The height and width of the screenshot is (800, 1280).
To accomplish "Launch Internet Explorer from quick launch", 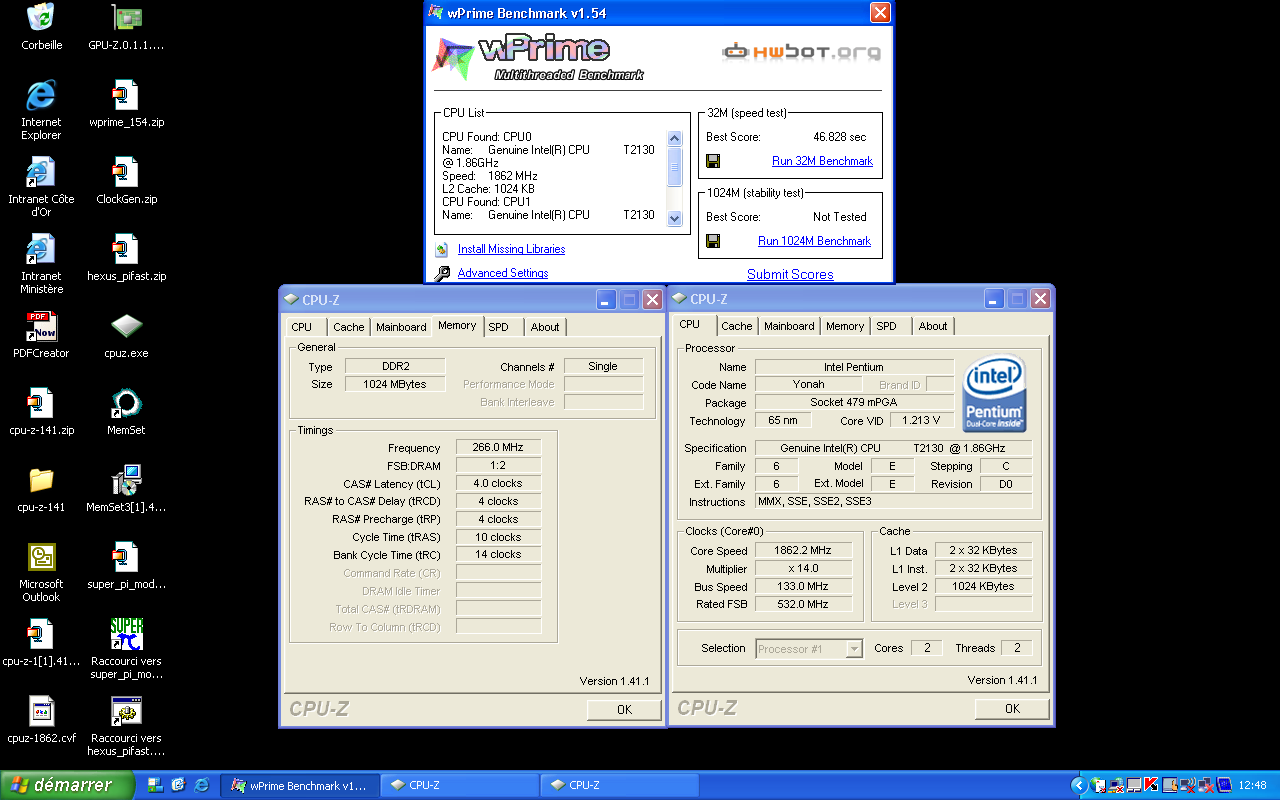I will [x=202, y=785].
